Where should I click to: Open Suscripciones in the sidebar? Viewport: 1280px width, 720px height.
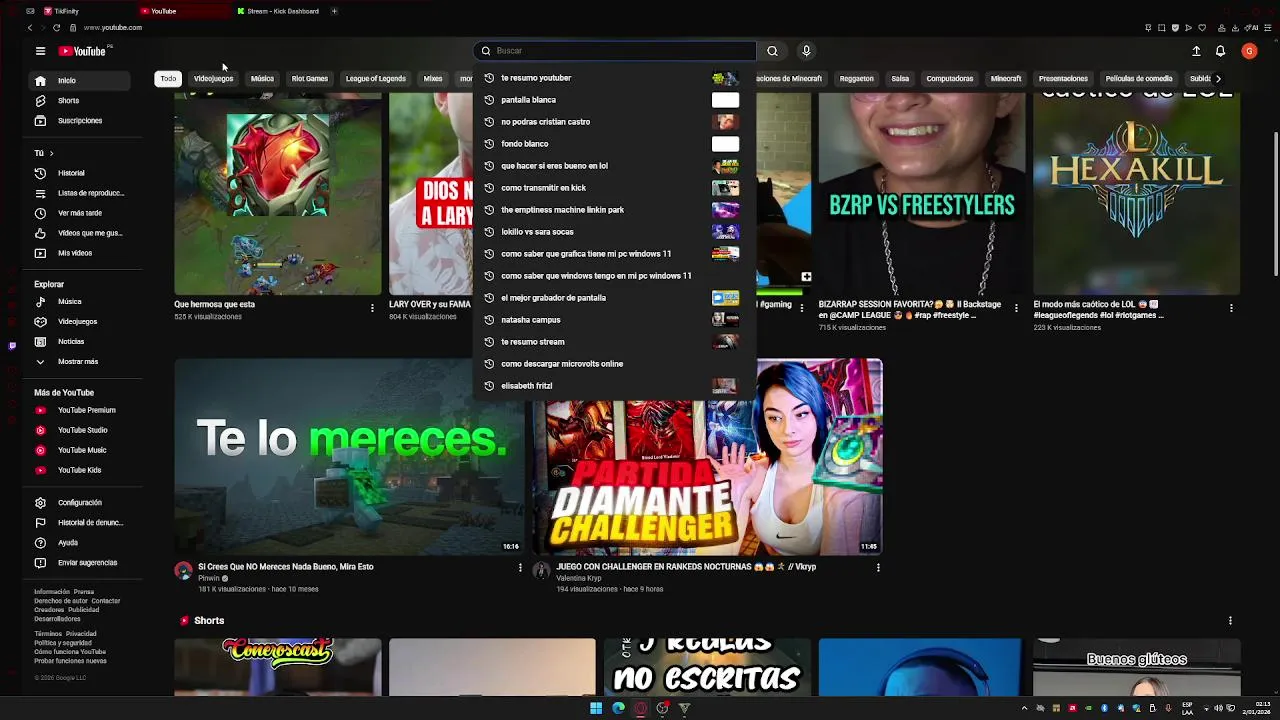pyautogui.click(x=80, y=120)
